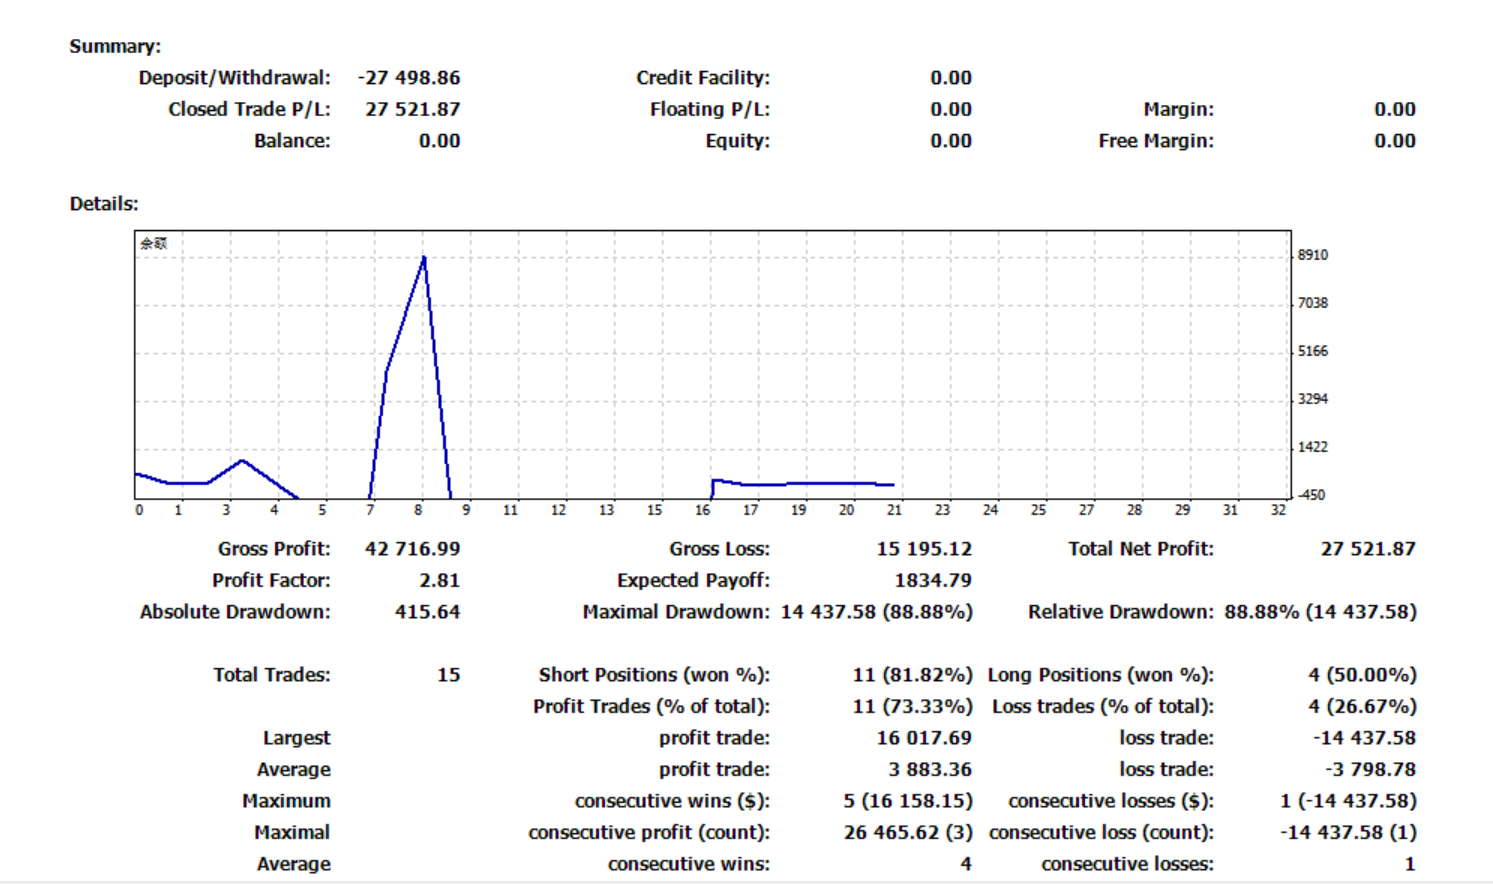Viewport: 1493px width, 884px height.
Task: Select x-axis tick label 16
Action: (x=703, y=510)
